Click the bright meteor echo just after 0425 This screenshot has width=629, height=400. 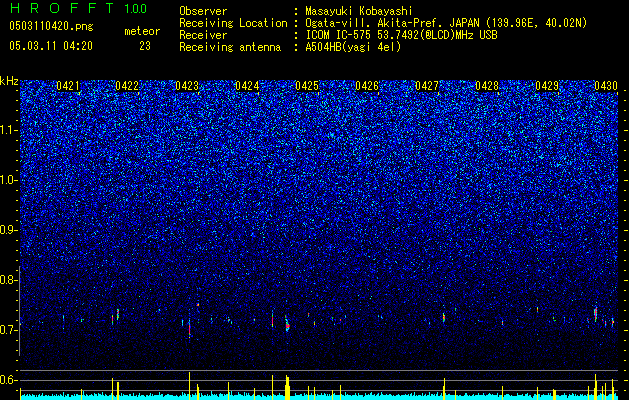(x=287, y=324)
